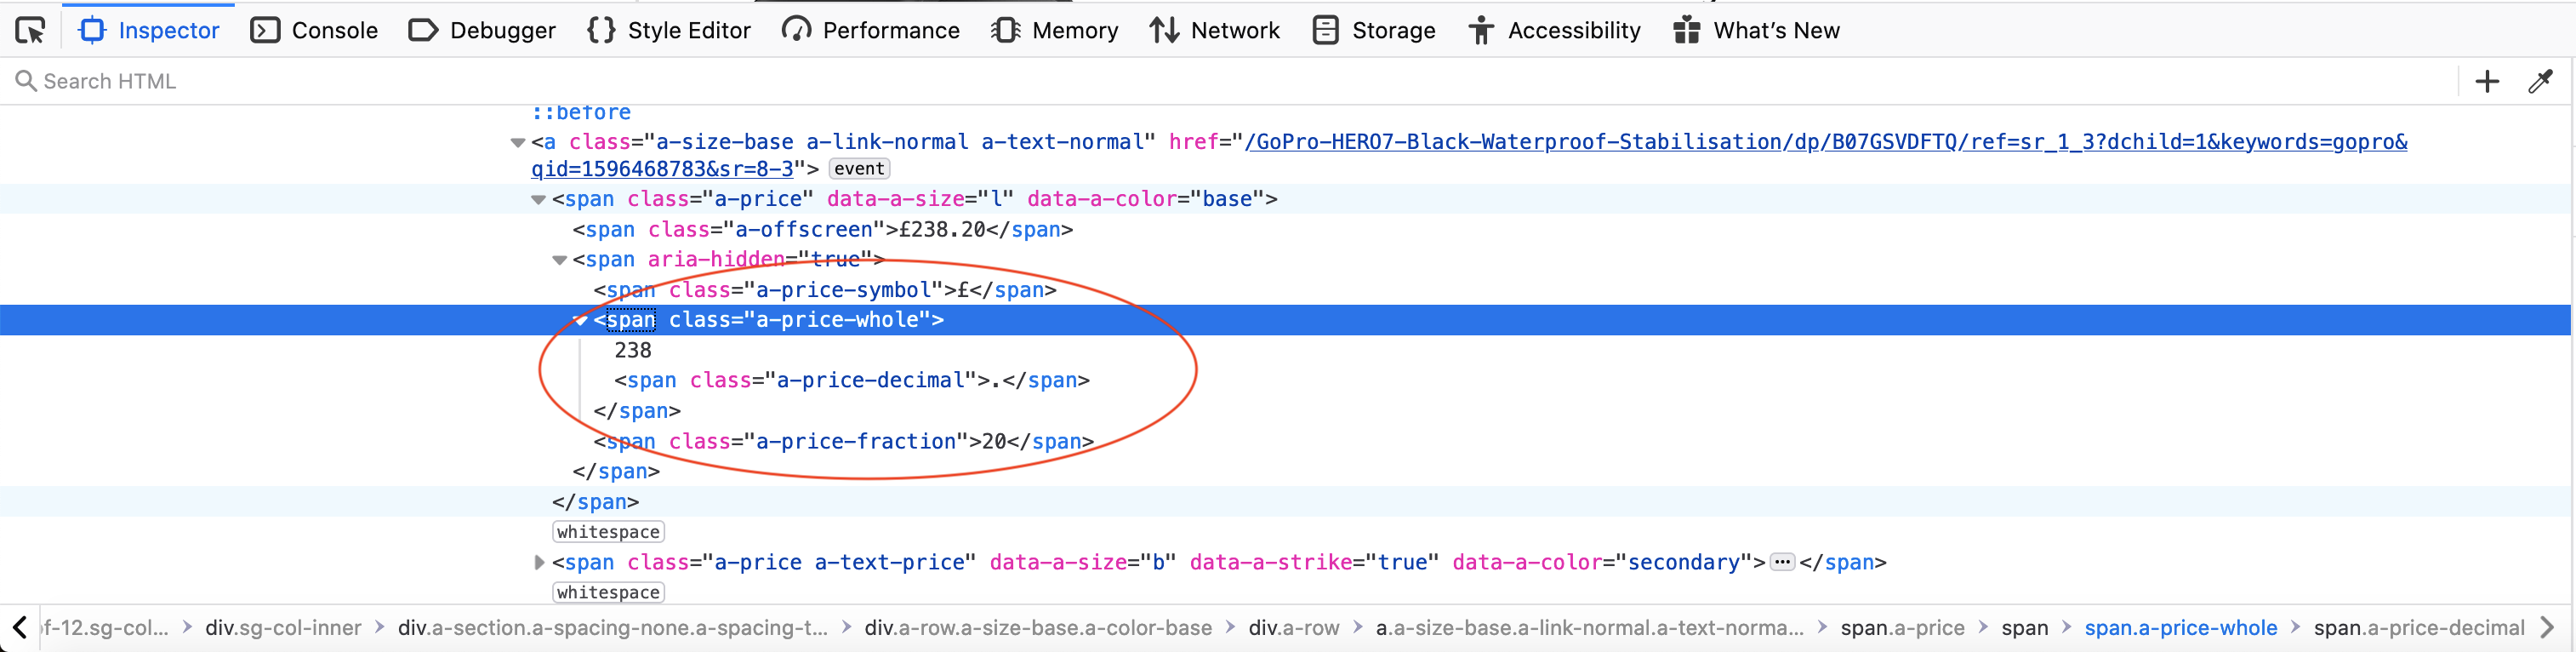2576x652 pixels.
Task: Switch to the Memory tab
Action: tap(1055, 31)
